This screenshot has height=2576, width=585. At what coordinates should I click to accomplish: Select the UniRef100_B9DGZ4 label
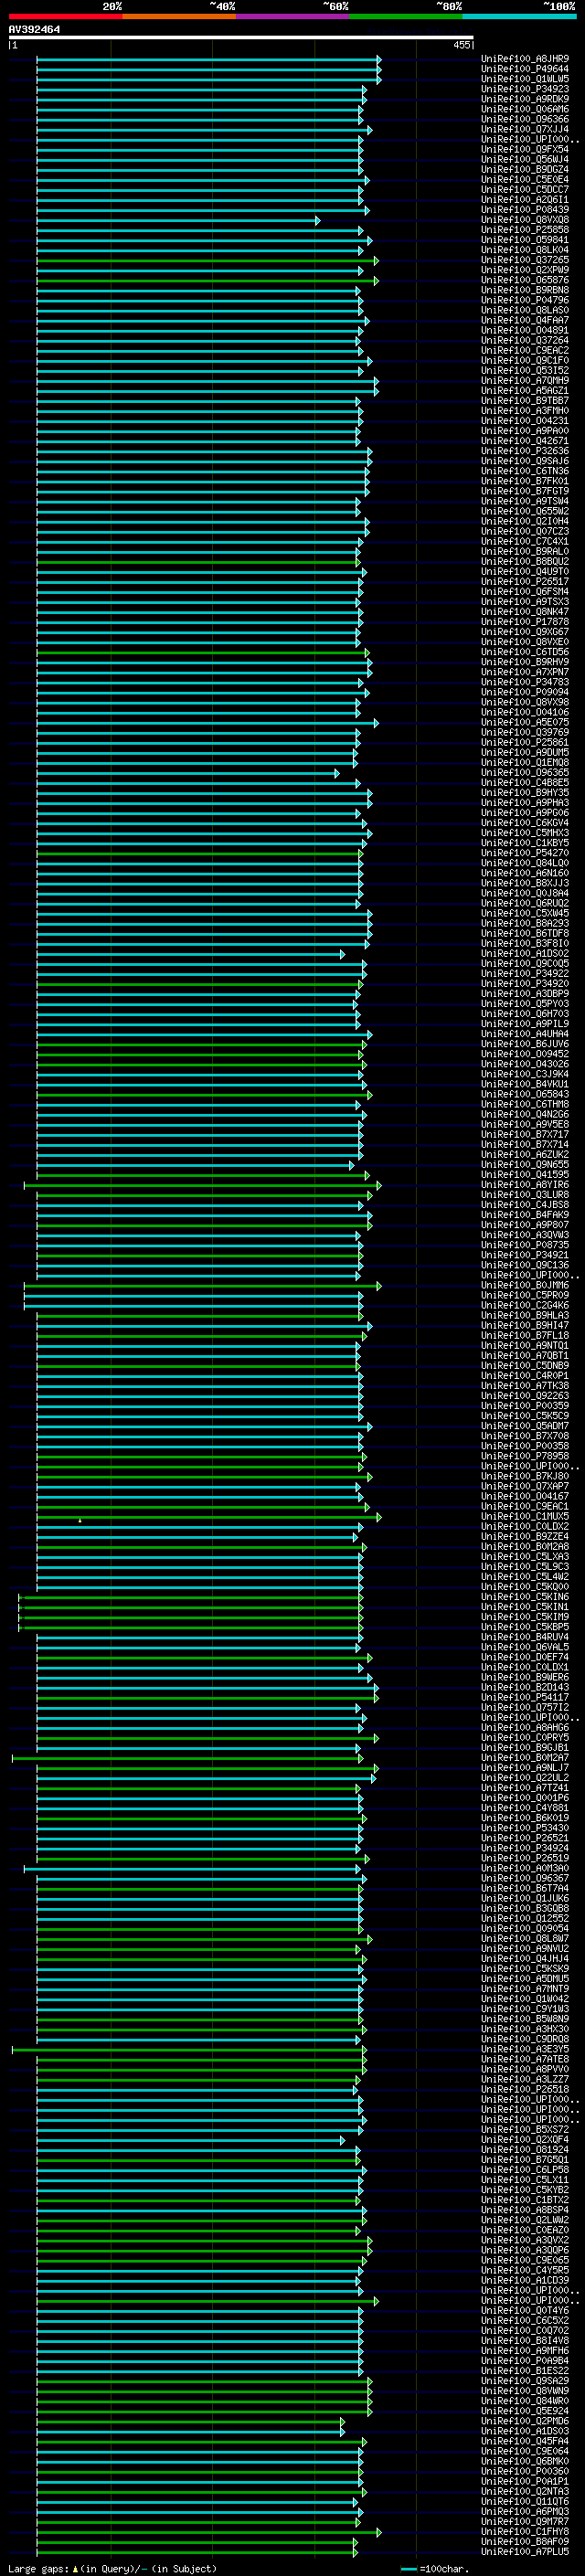(525, 169)
